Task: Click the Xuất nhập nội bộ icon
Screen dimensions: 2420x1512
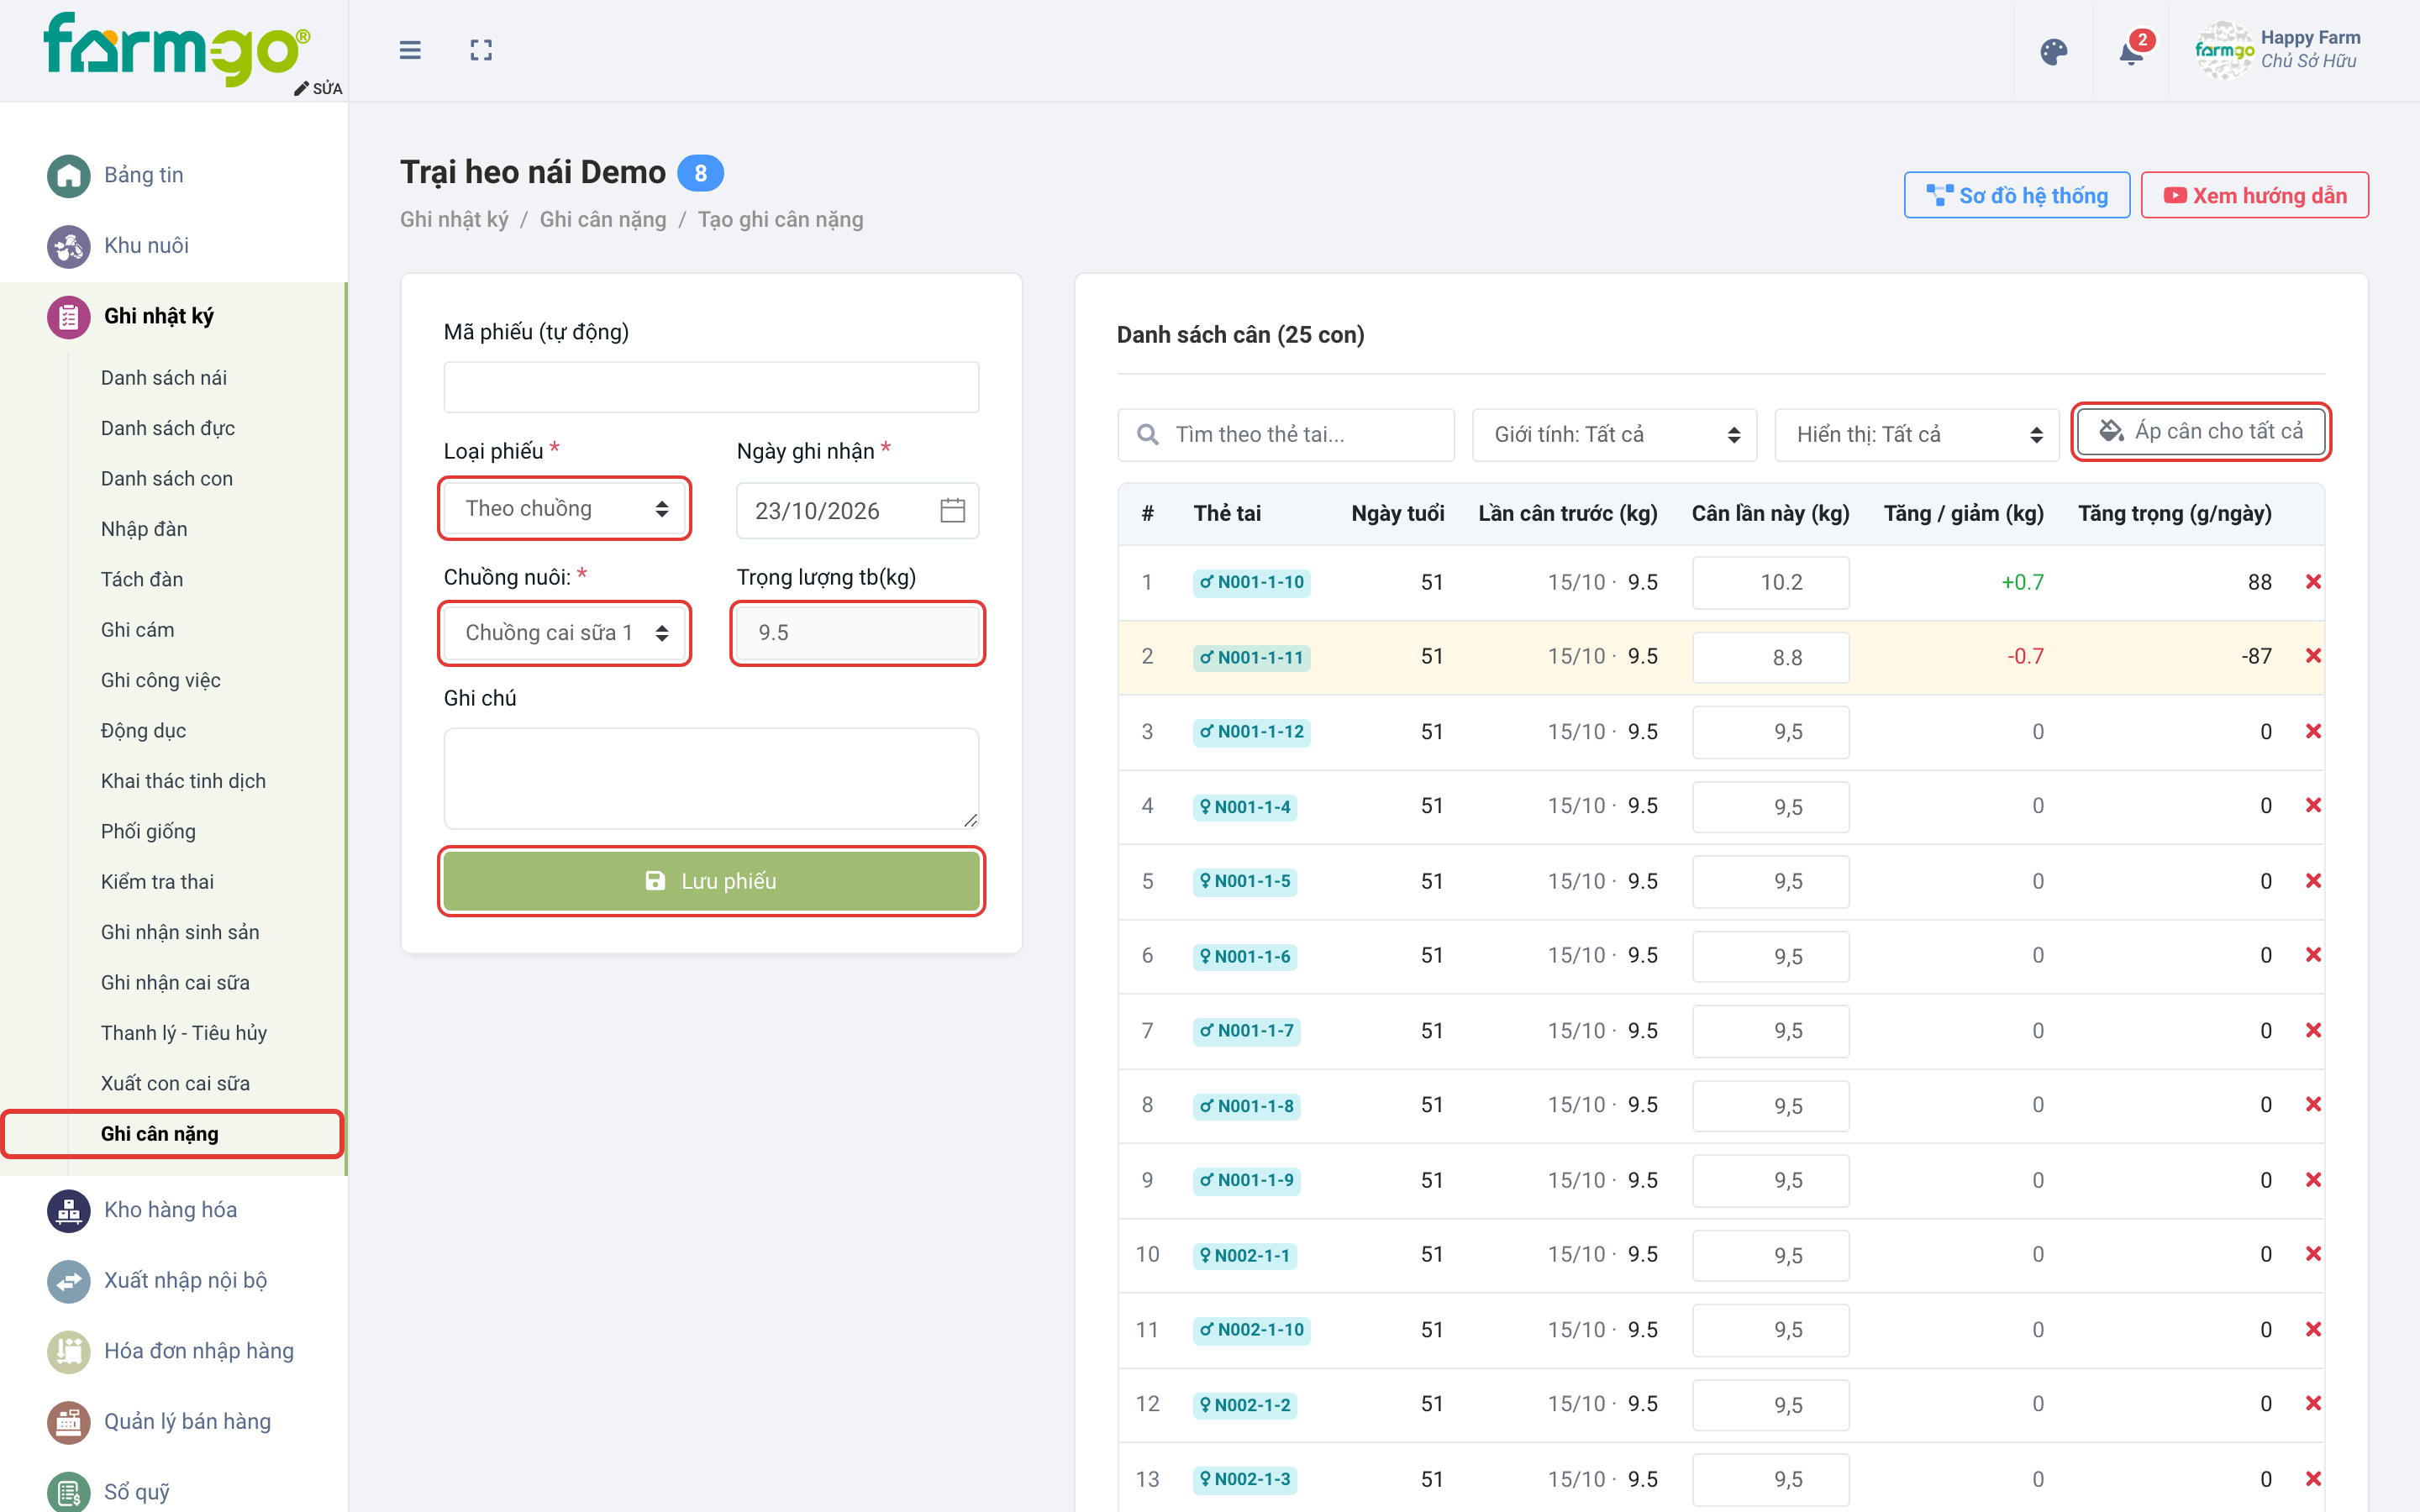Action: 68,1281
